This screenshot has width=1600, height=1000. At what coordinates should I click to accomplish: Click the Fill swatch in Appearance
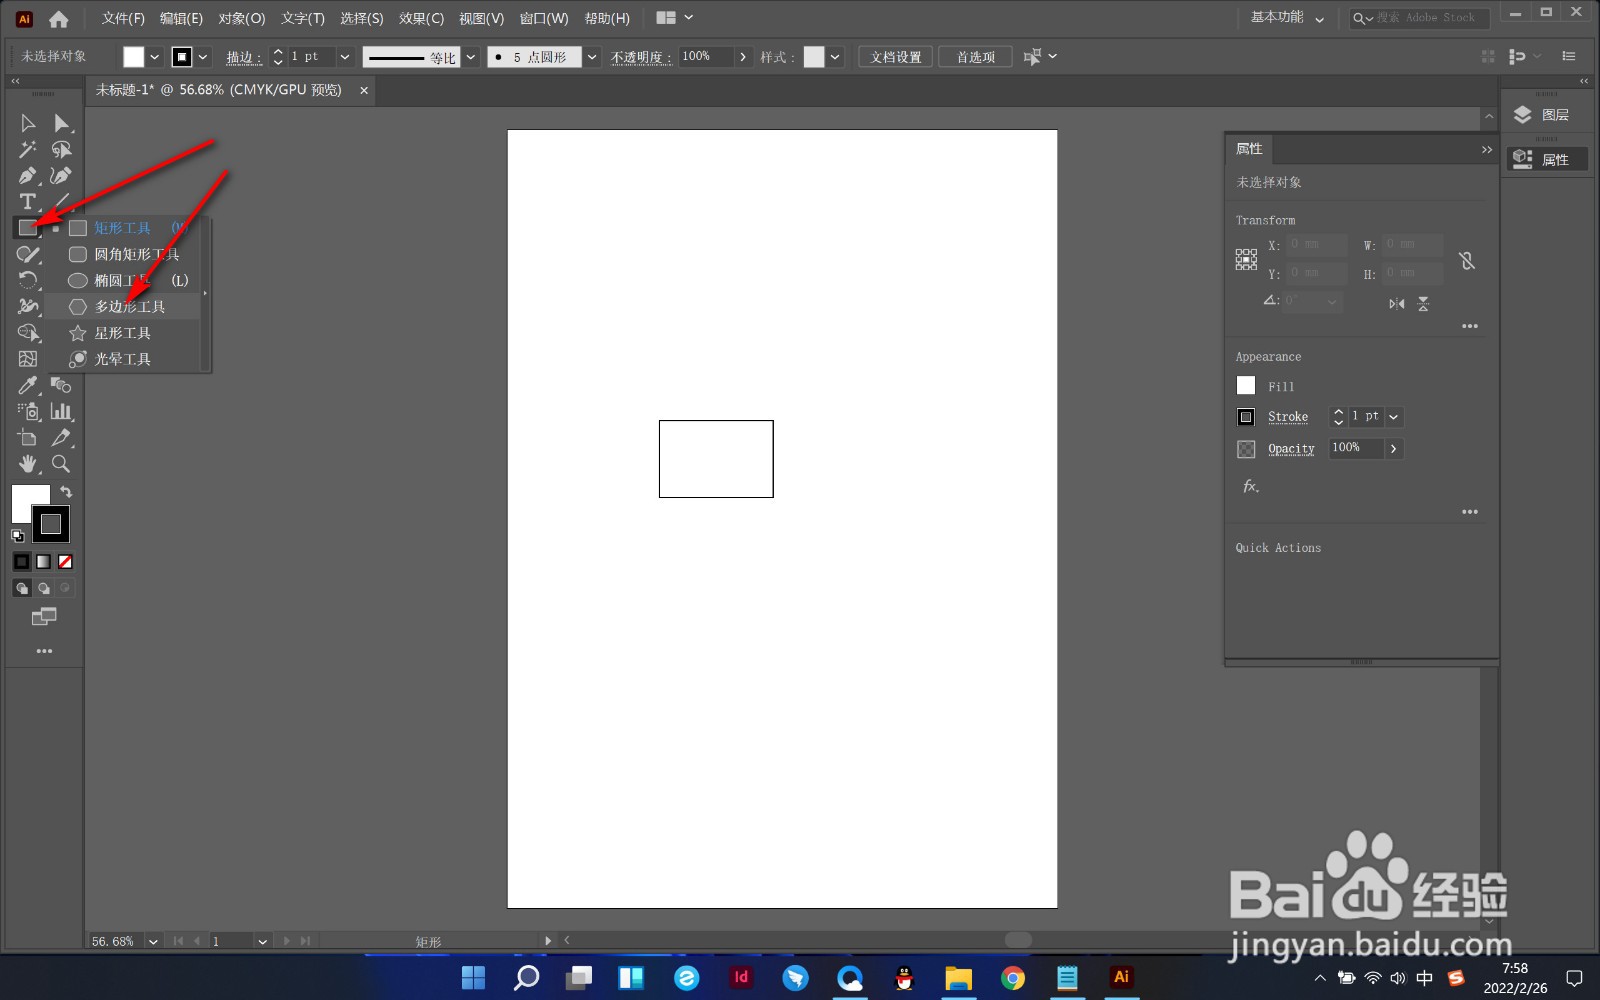pyautogui.click(x=1246, y=386)
